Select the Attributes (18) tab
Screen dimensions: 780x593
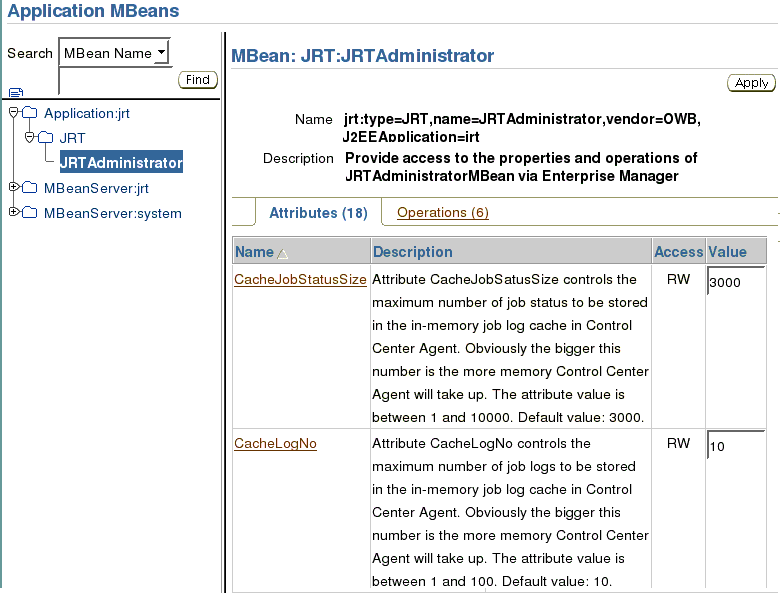tap(318, 212)
